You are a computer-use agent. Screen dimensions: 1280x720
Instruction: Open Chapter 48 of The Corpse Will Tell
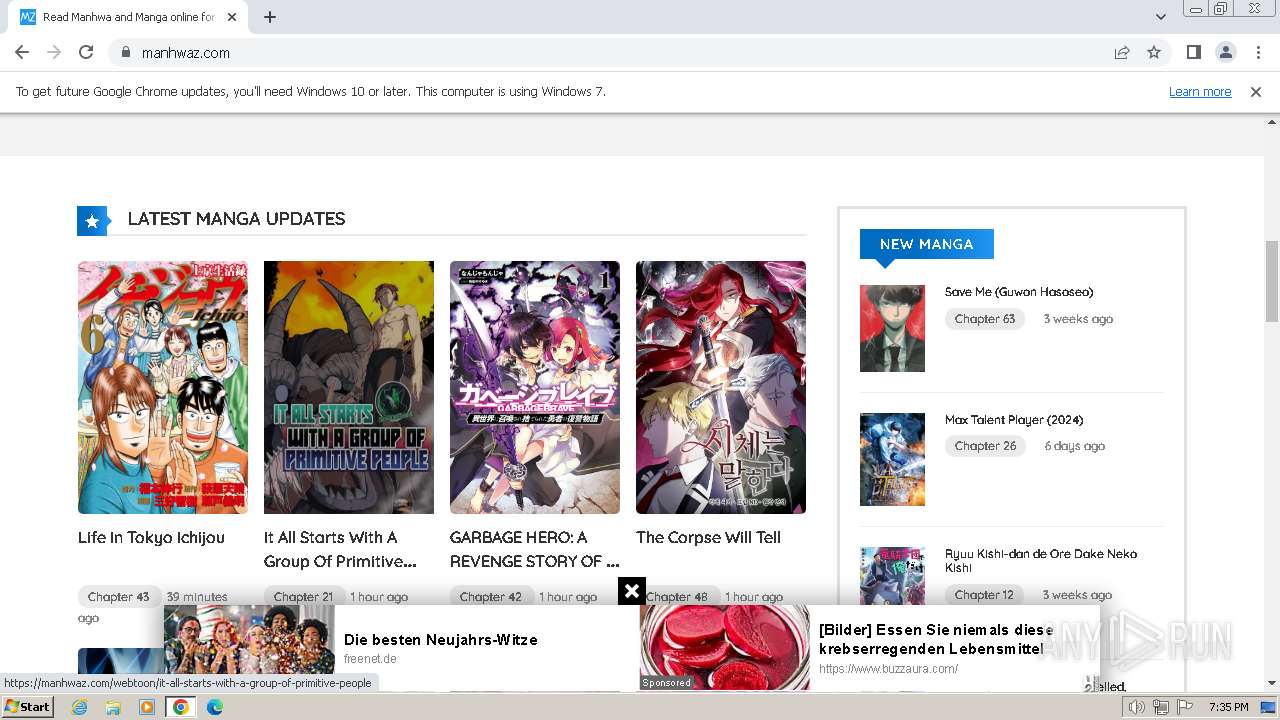tap(677, 597)
